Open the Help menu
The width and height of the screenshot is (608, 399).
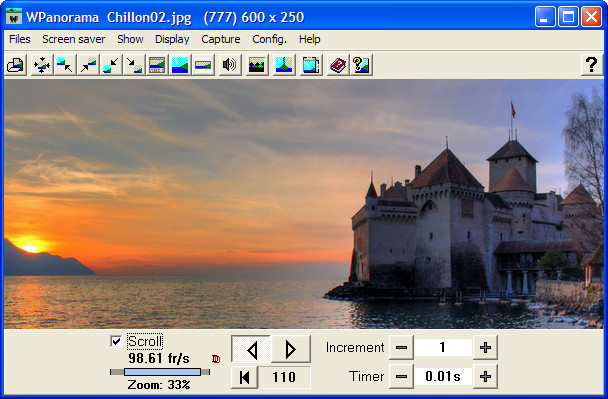coord(309,39)
